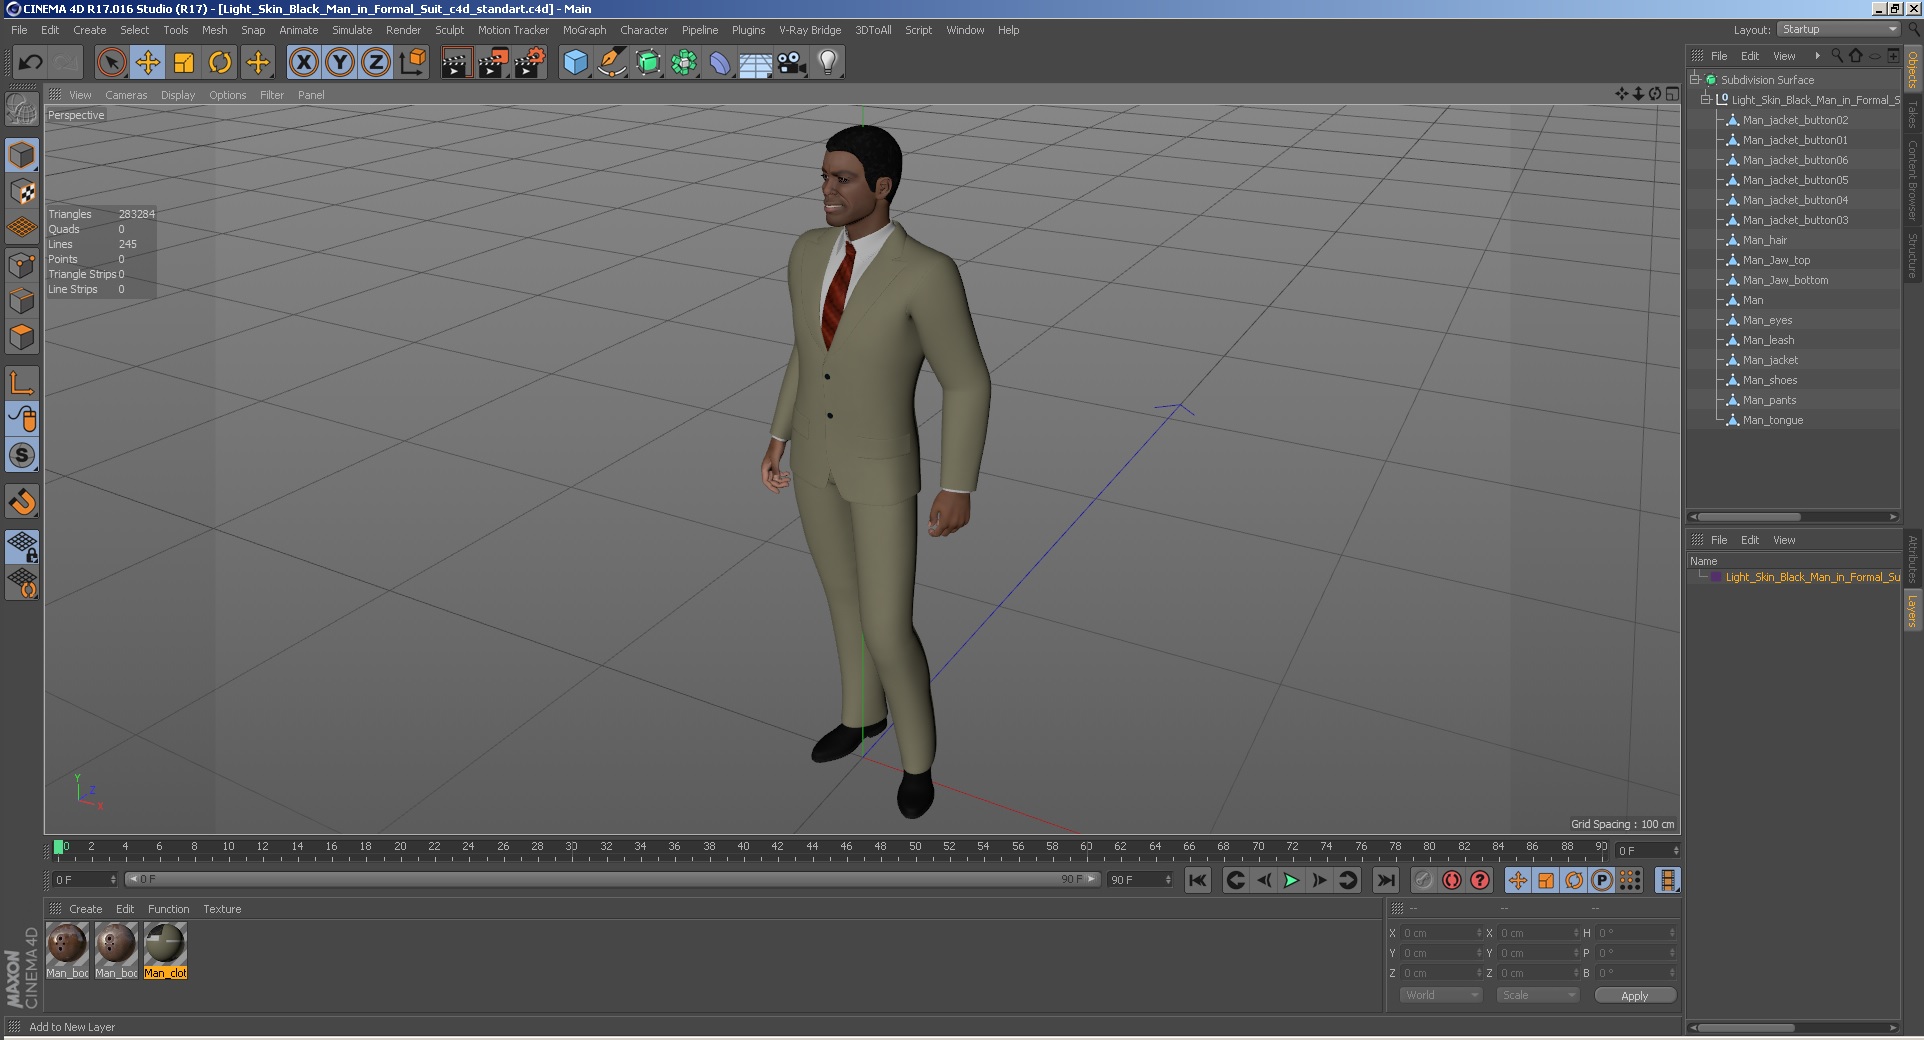Viewport: 1924px width, 1040px height.
Task: Click the Undo arrow icon
Action: click(30, 63)
